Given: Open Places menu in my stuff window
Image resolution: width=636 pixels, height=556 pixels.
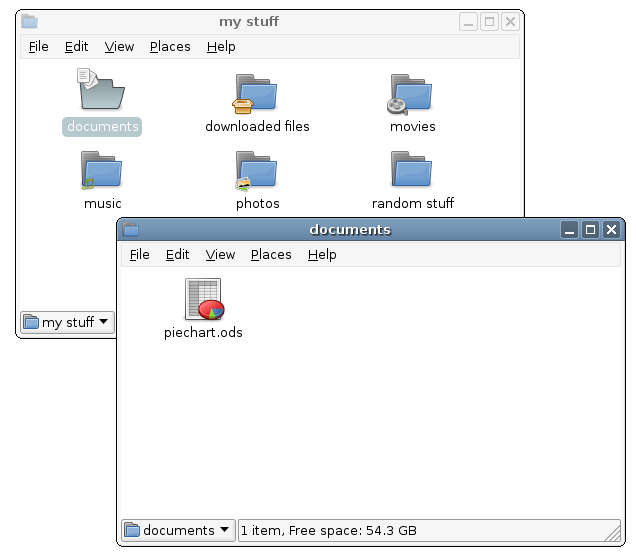Looking at the screenshot, I should 170,47.
